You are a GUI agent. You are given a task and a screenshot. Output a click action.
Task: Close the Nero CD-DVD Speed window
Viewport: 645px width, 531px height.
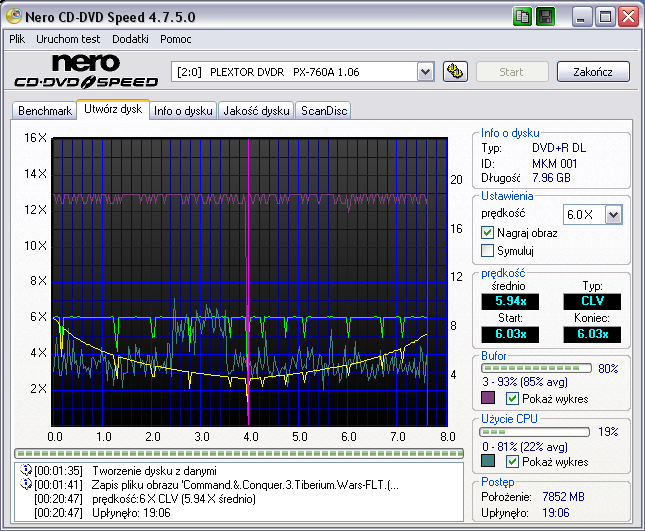pos(629,17)
